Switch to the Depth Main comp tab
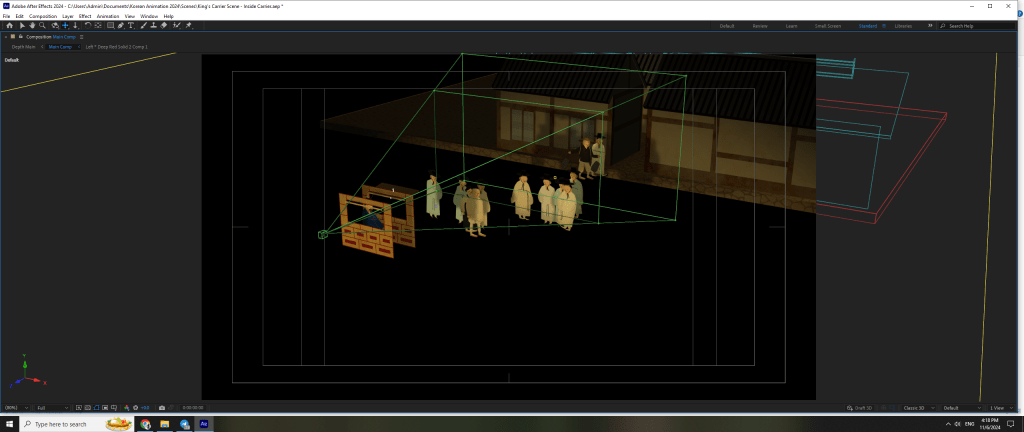This screenshot has height=432, width=1024. [24, 46]
